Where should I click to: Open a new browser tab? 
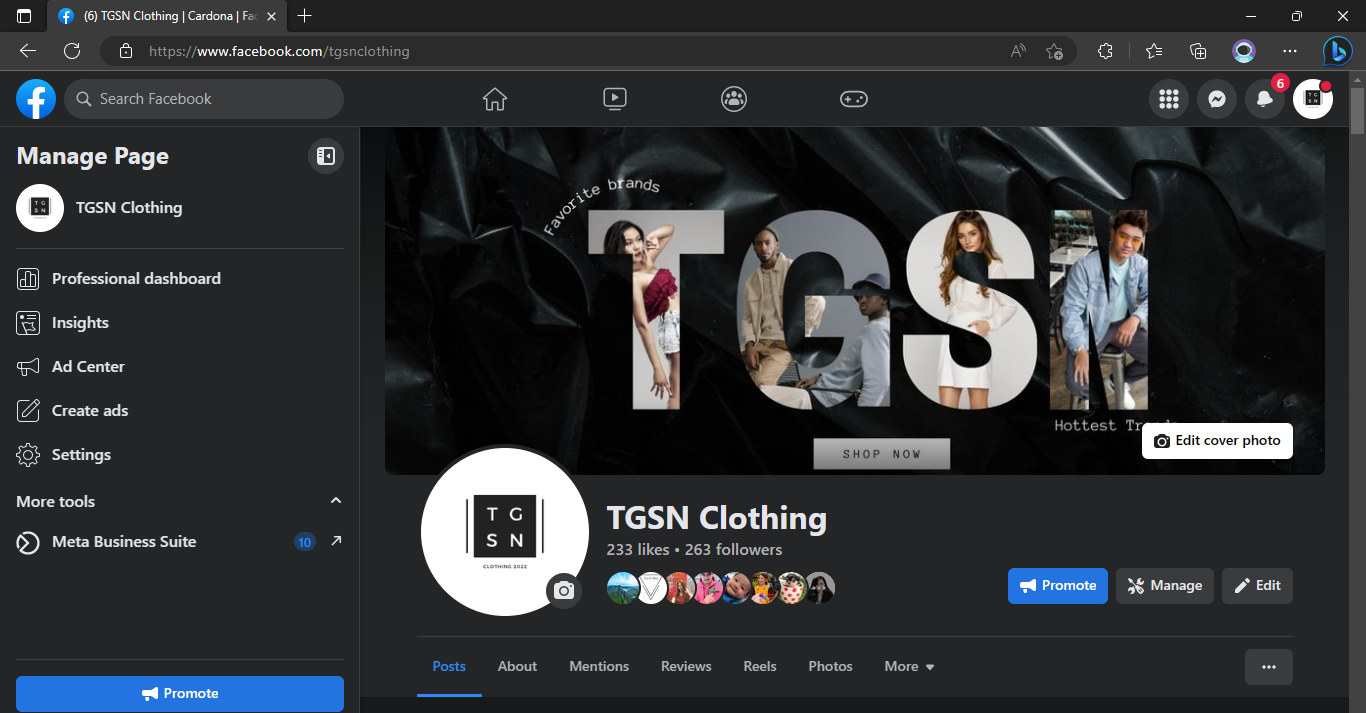305,16
